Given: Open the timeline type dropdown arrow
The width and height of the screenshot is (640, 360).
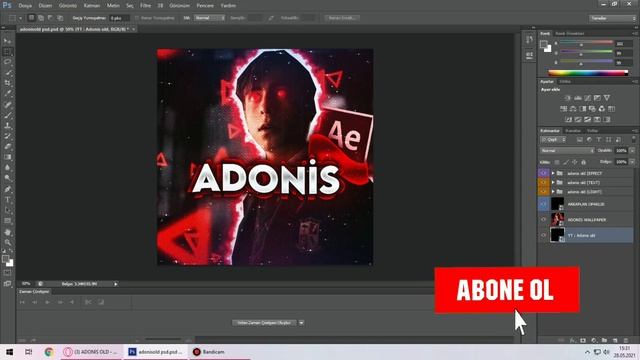Looking at the screenshot, I should click(301, 323).
